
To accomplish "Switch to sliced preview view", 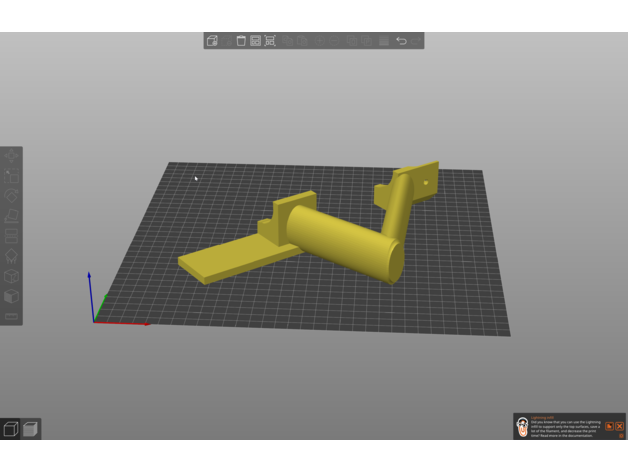I will click(x=31, y=429).
